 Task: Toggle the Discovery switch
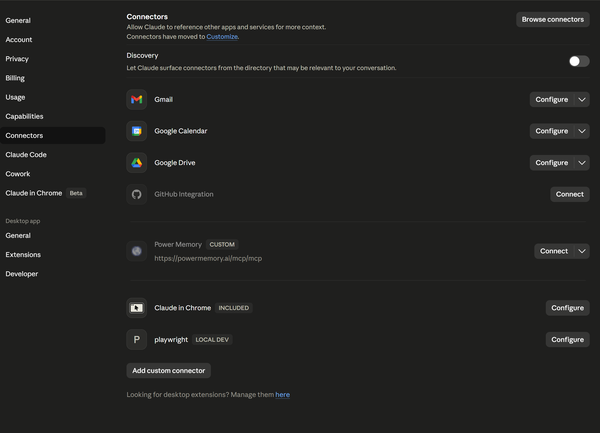(579, 61)
